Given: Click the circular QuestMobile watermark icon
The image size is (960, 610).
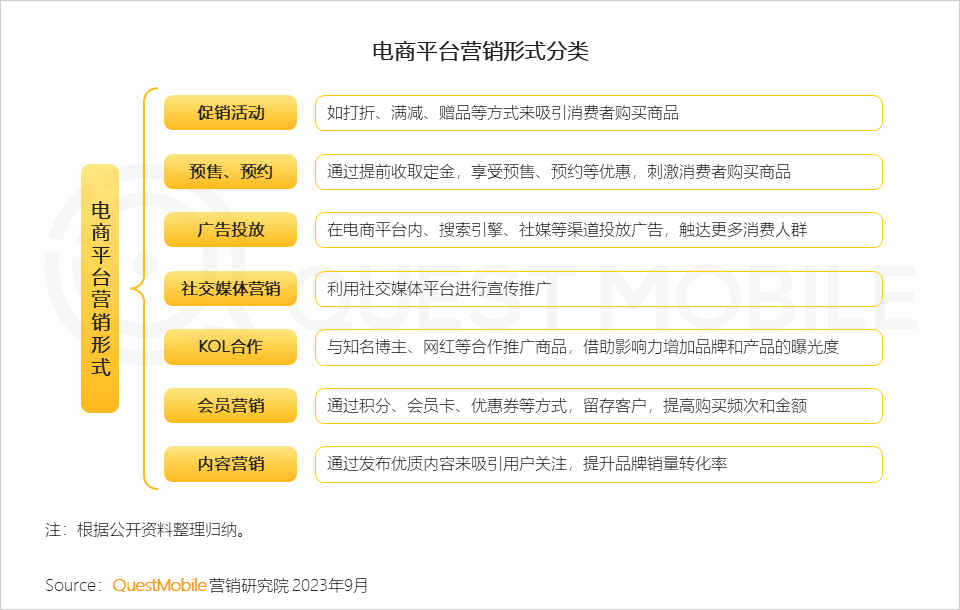Looking at the screenshot, I should (95, 289).
